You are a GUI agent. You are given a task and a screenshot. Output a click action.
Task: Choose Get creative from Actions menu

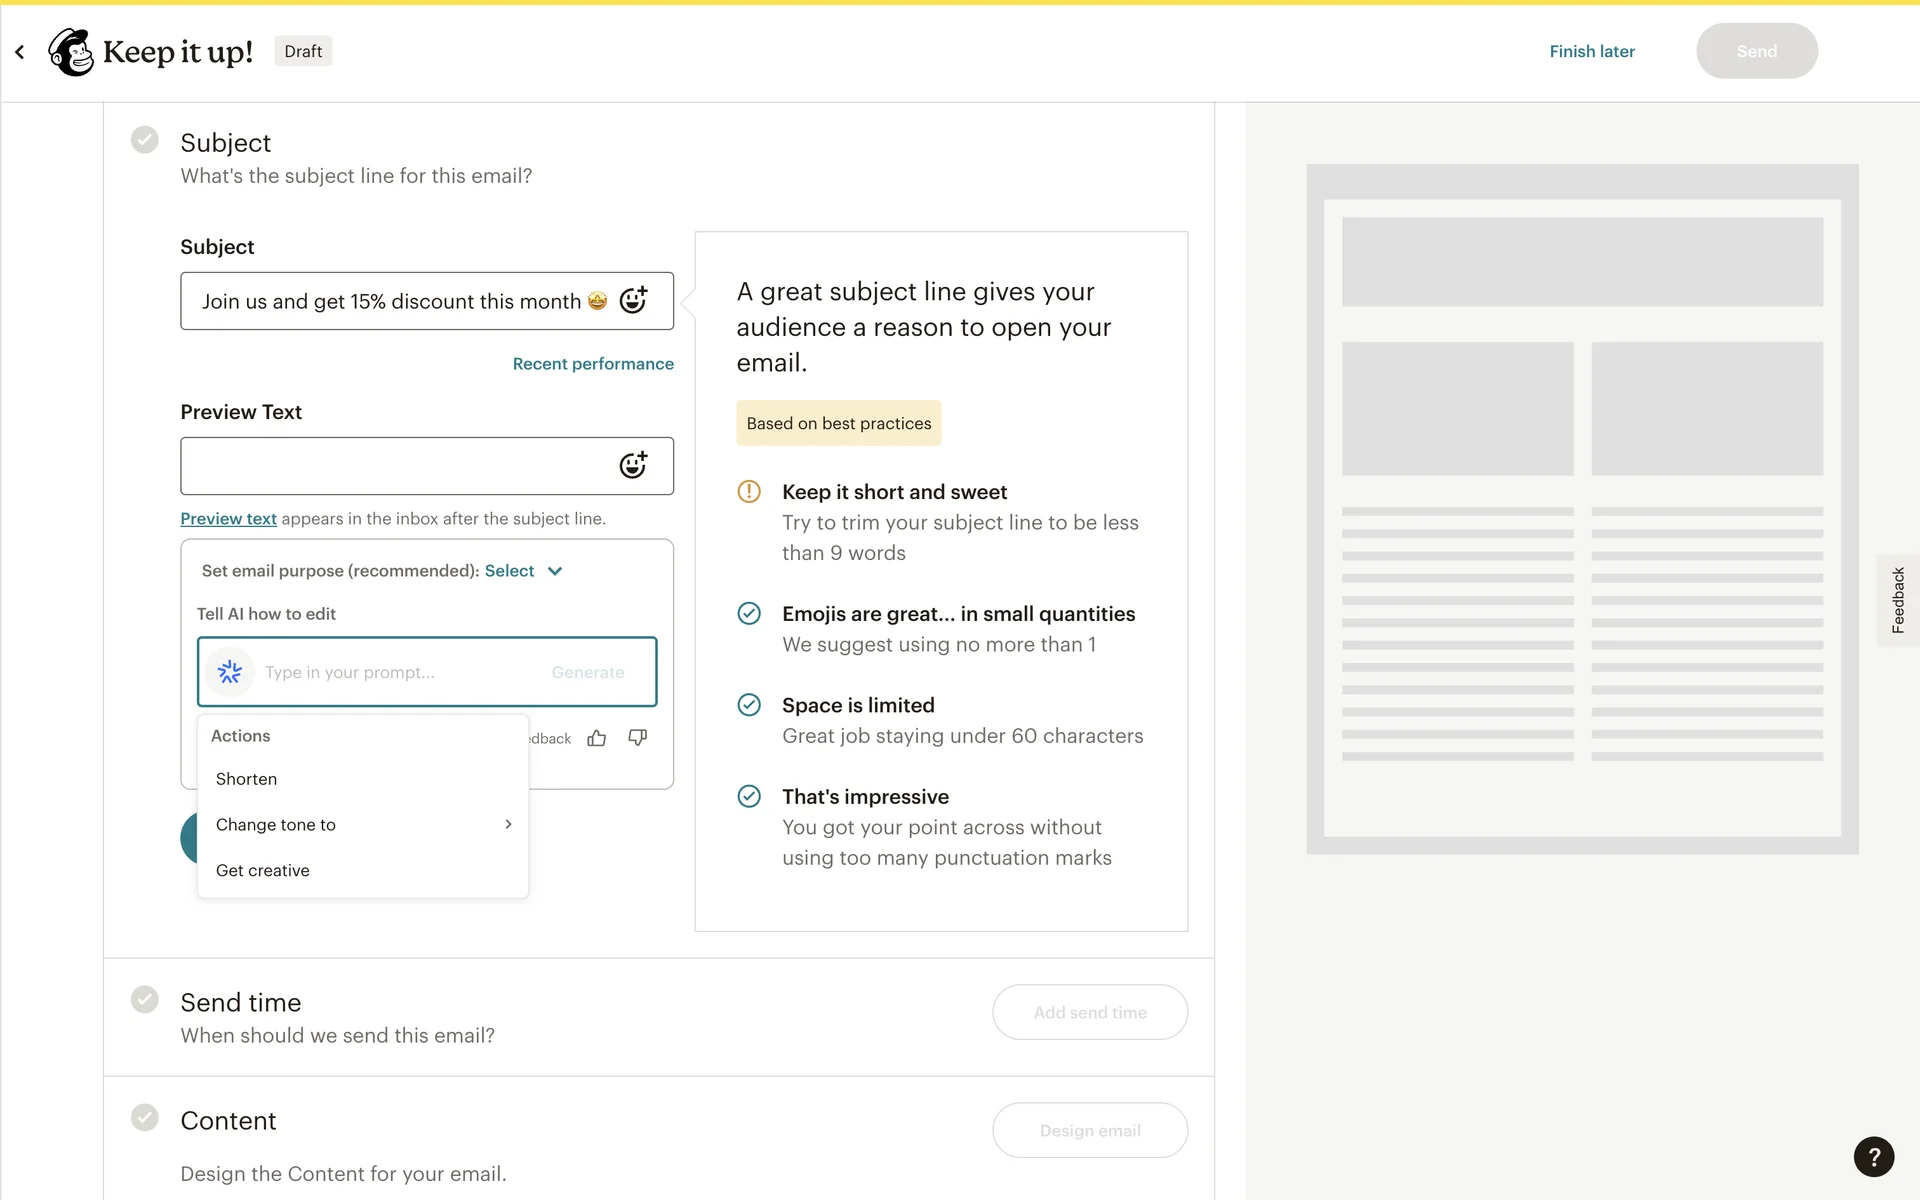pyautogui.click(x=263, y=870)
